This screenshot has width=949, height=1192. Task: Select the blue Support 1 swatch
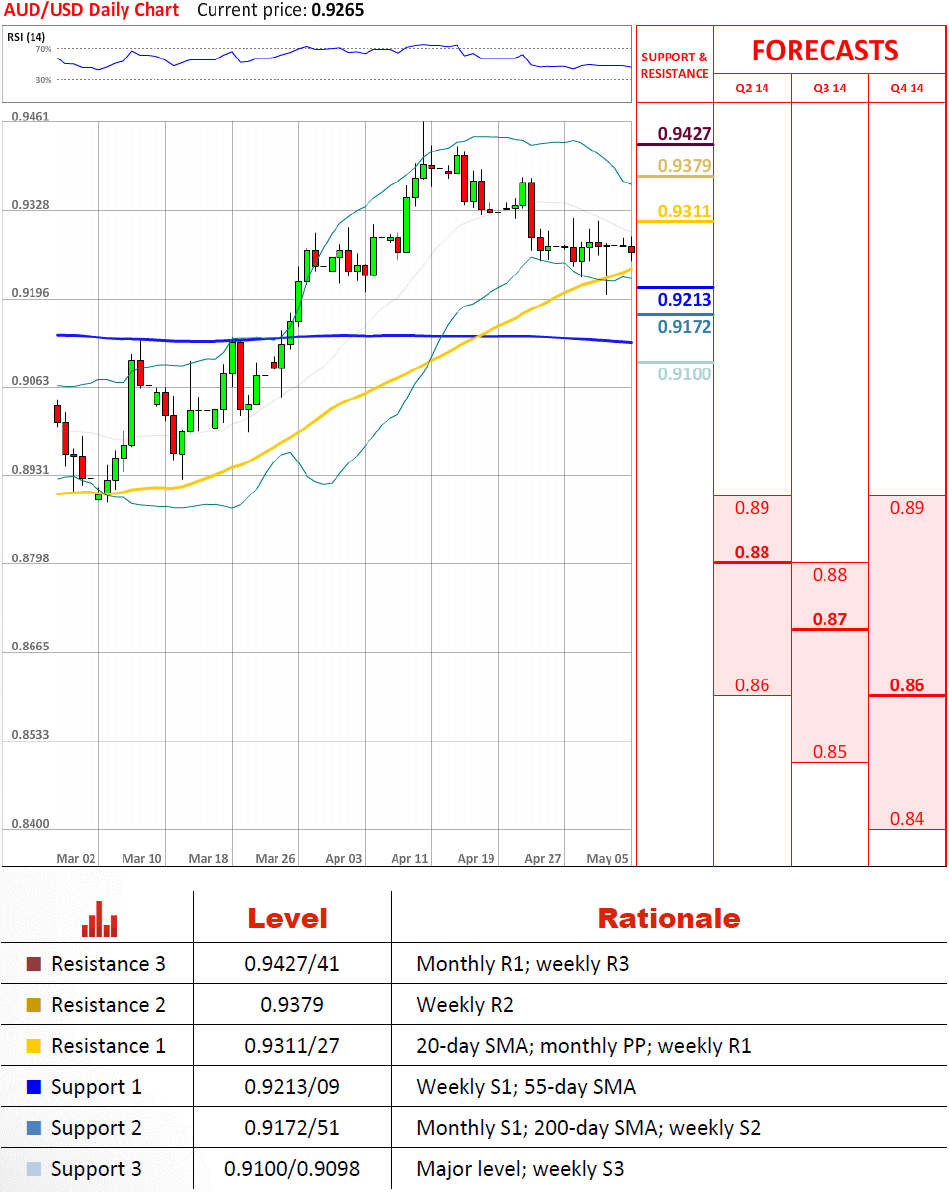pos(34,1087)
